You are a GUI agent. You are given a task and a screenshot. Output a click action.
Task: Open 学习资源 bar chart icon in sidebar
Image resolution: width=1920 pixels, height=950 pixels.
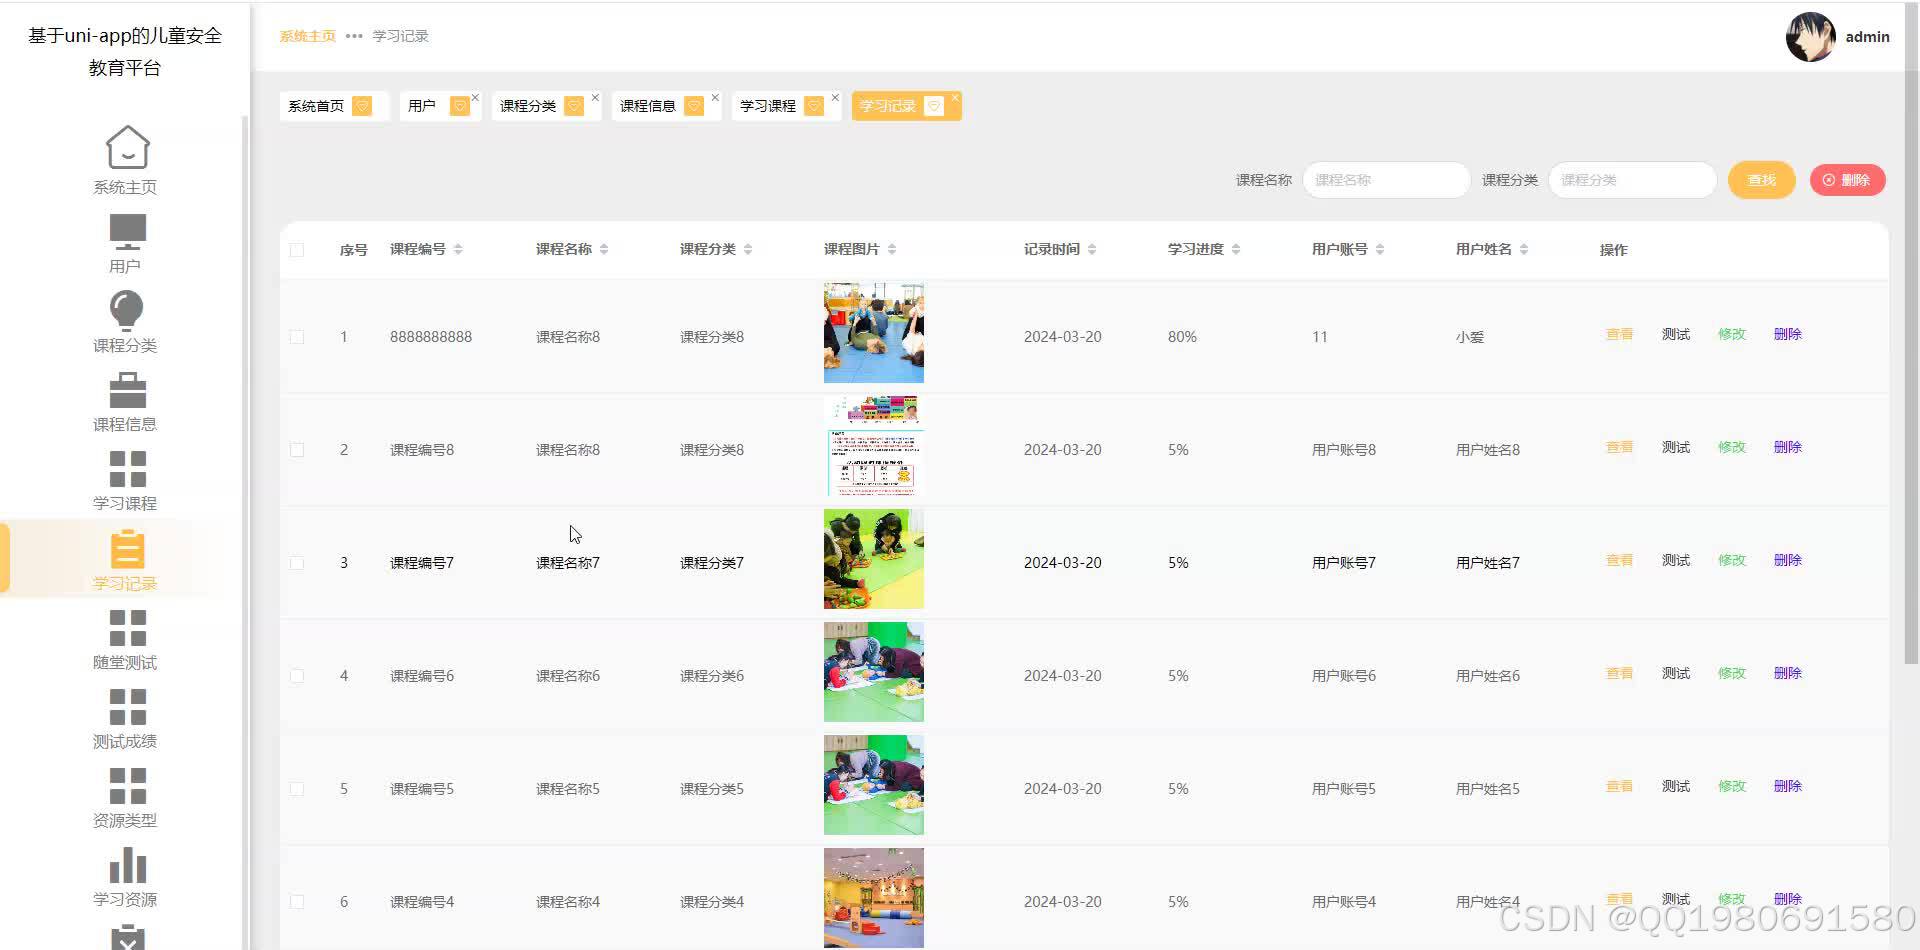(127, 865)
